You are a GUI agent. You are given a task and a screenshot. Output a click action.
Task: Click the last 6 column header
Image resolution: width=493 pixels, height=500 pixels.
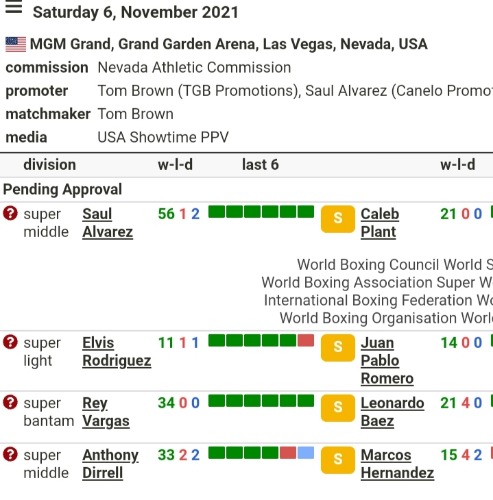click(x=260, y=165)
